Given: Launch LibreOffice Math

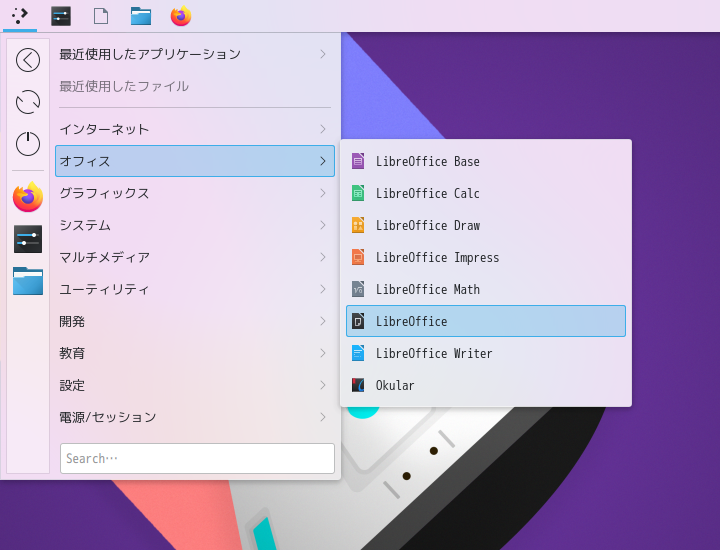Looking at the screenshot, I should 486,289.
